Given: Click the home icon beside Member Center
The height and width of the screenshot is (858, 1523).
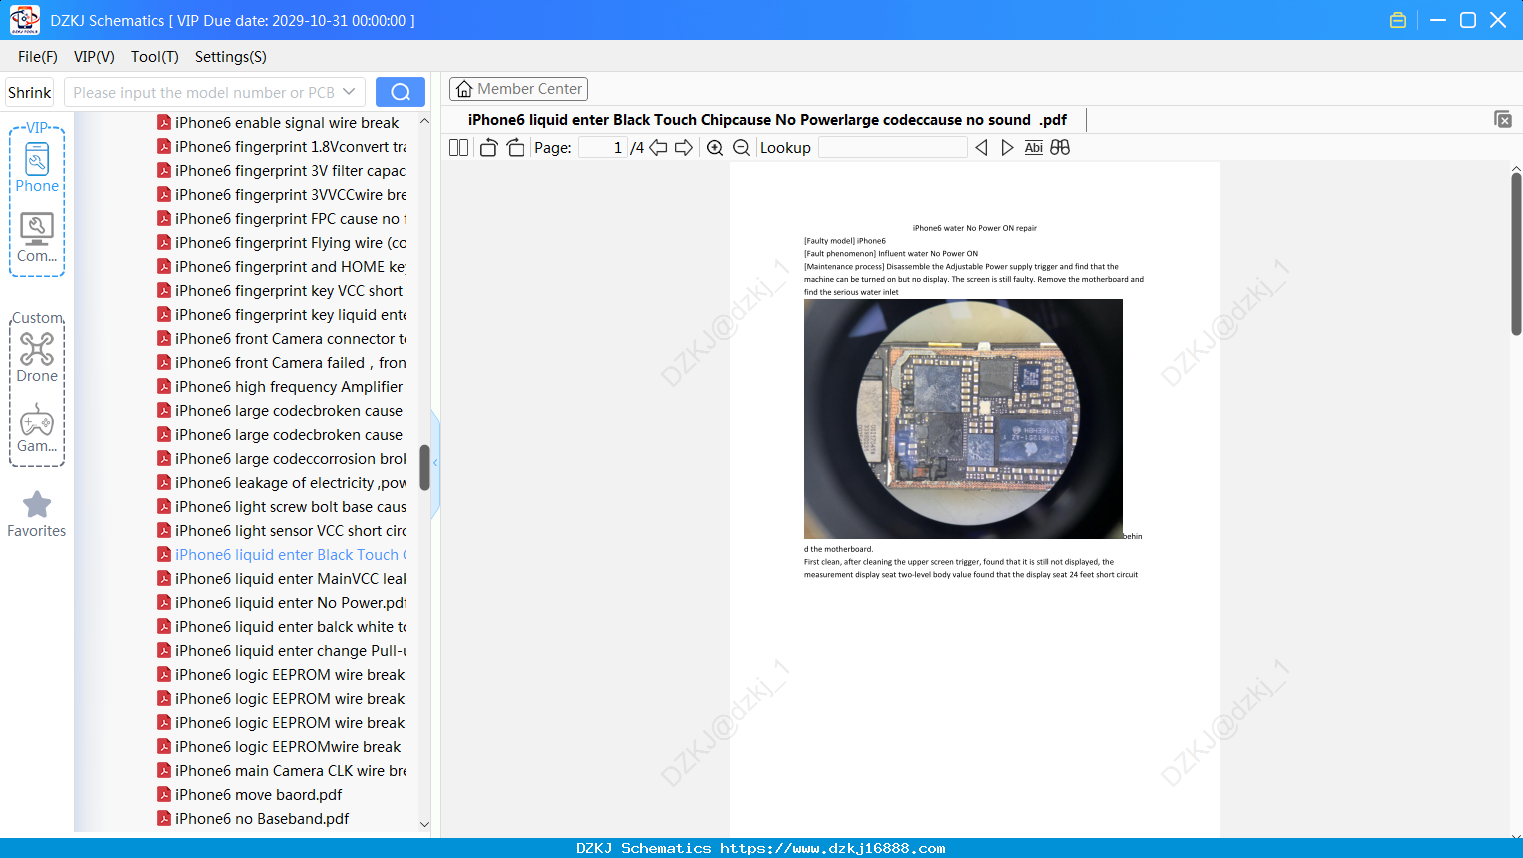Looking at the screenshot, I should point(464,89).
